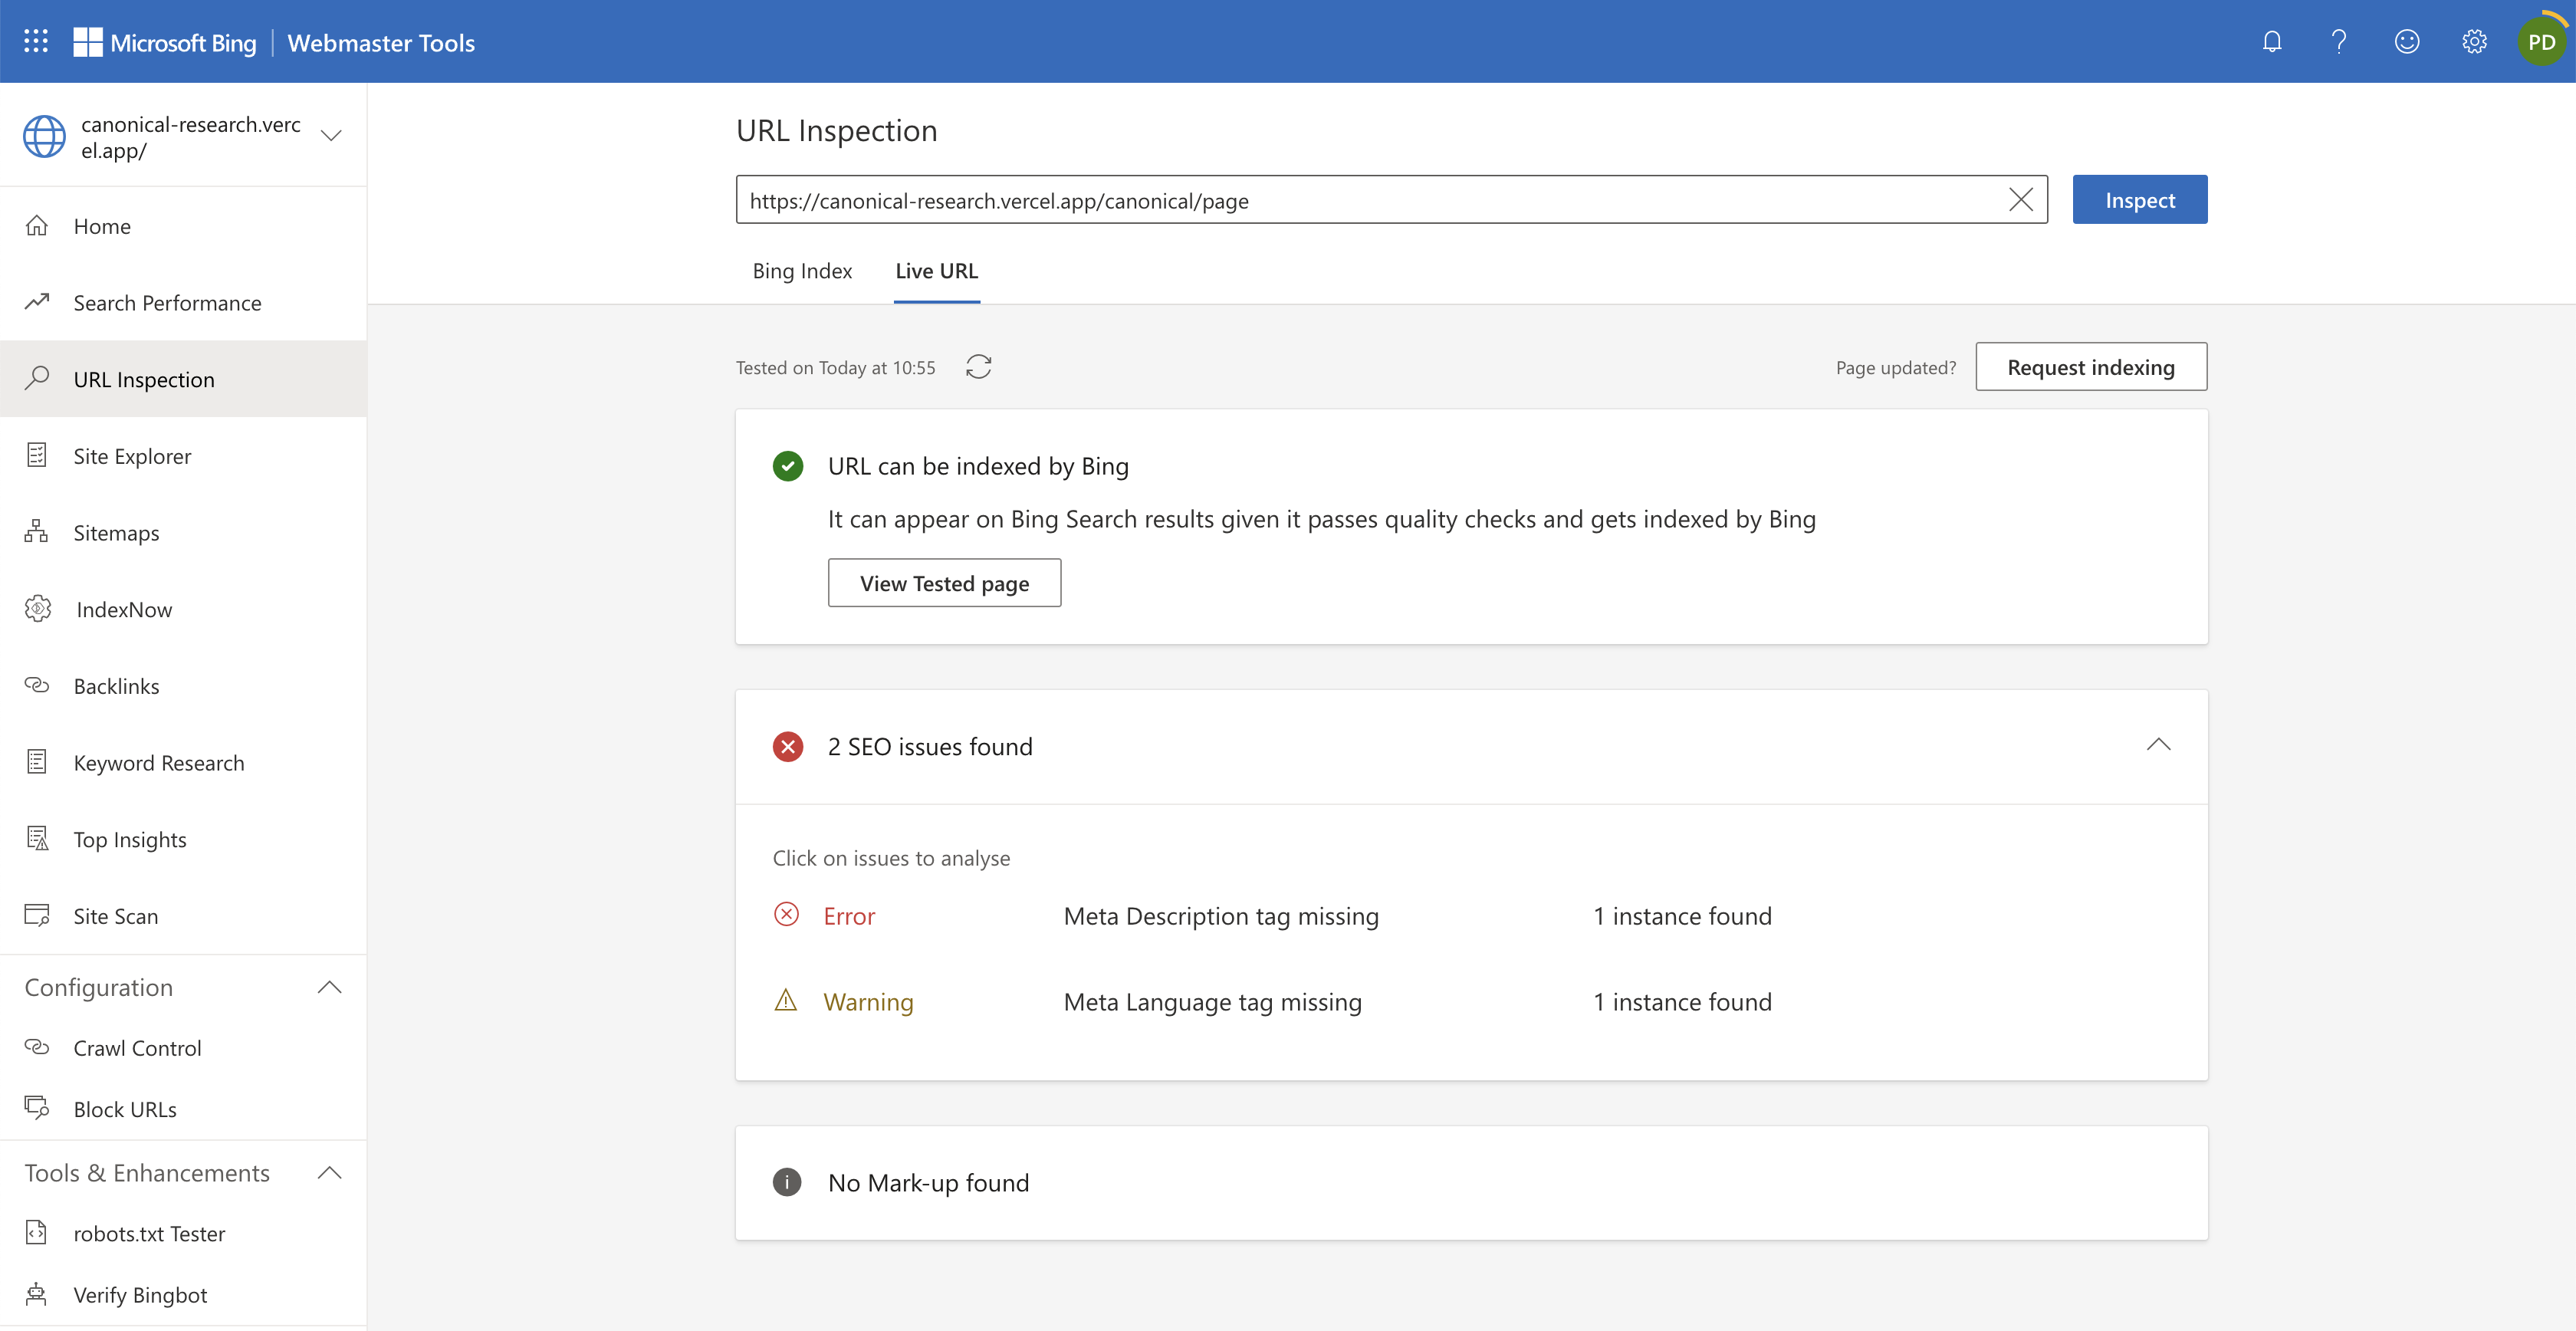Switch to the Bing Index tab
Screen dimensions: 2576x1331
point(802,271)
